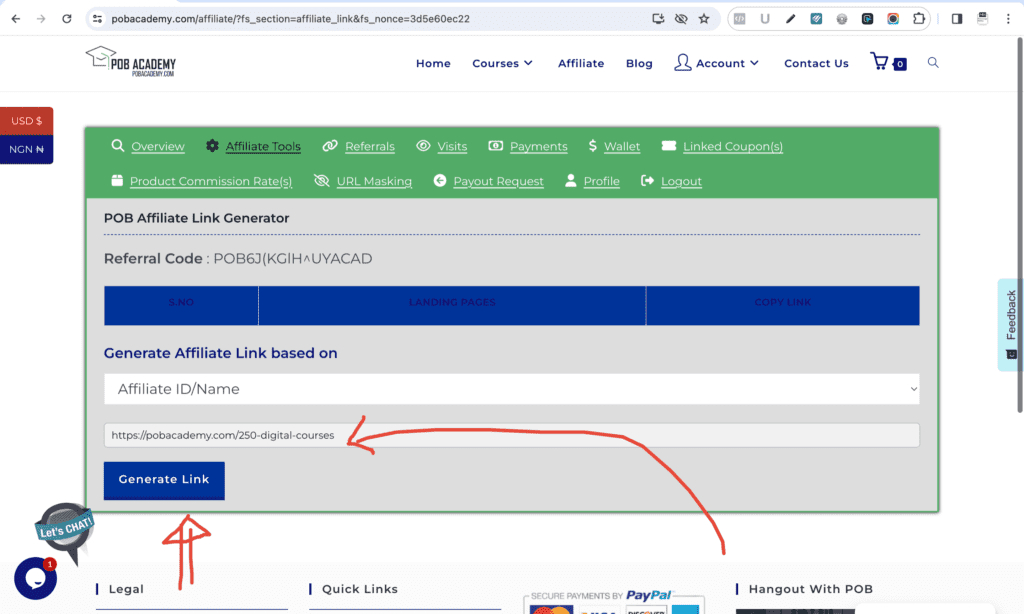The image size is (1024, 614).
Task: Expand the Account dropdown
Action: (727, 63)
